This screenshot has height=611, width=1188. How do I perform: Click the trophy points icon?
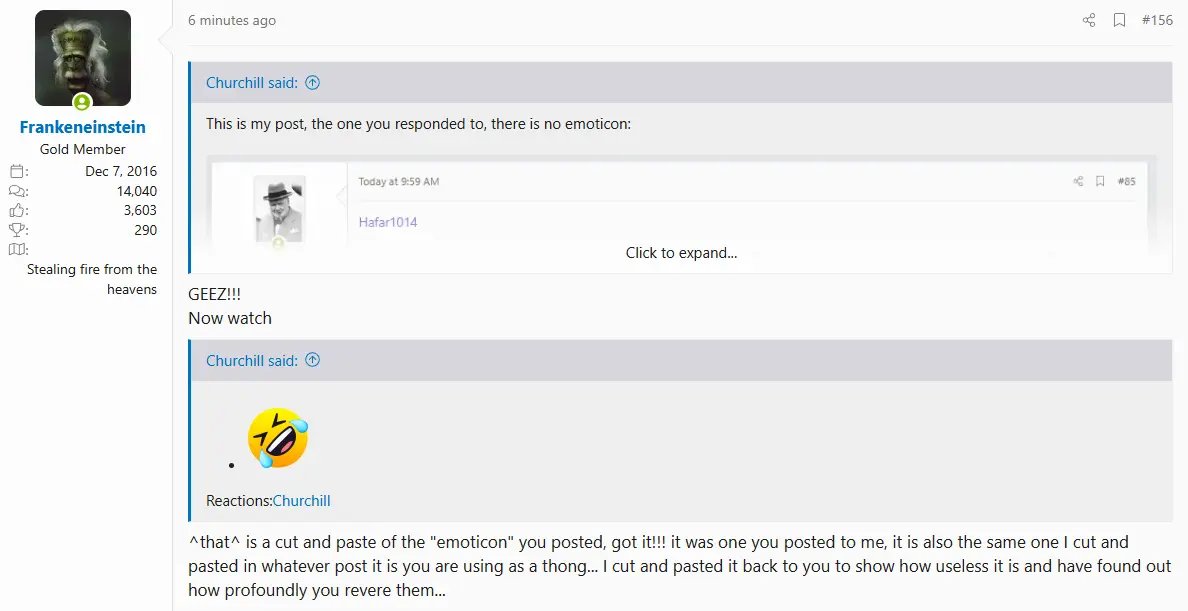(18, 230)
